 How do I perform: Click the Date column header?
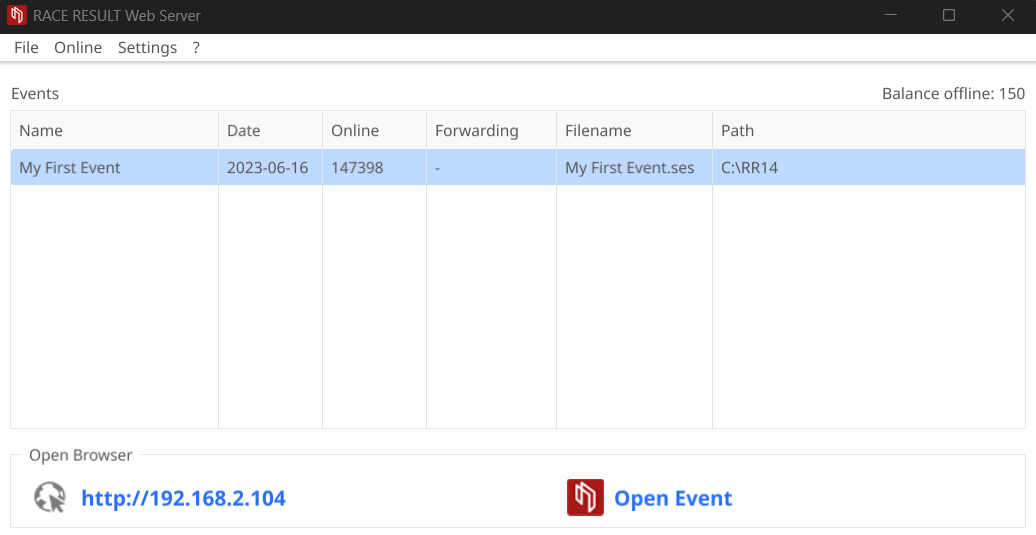coord(243,131)
